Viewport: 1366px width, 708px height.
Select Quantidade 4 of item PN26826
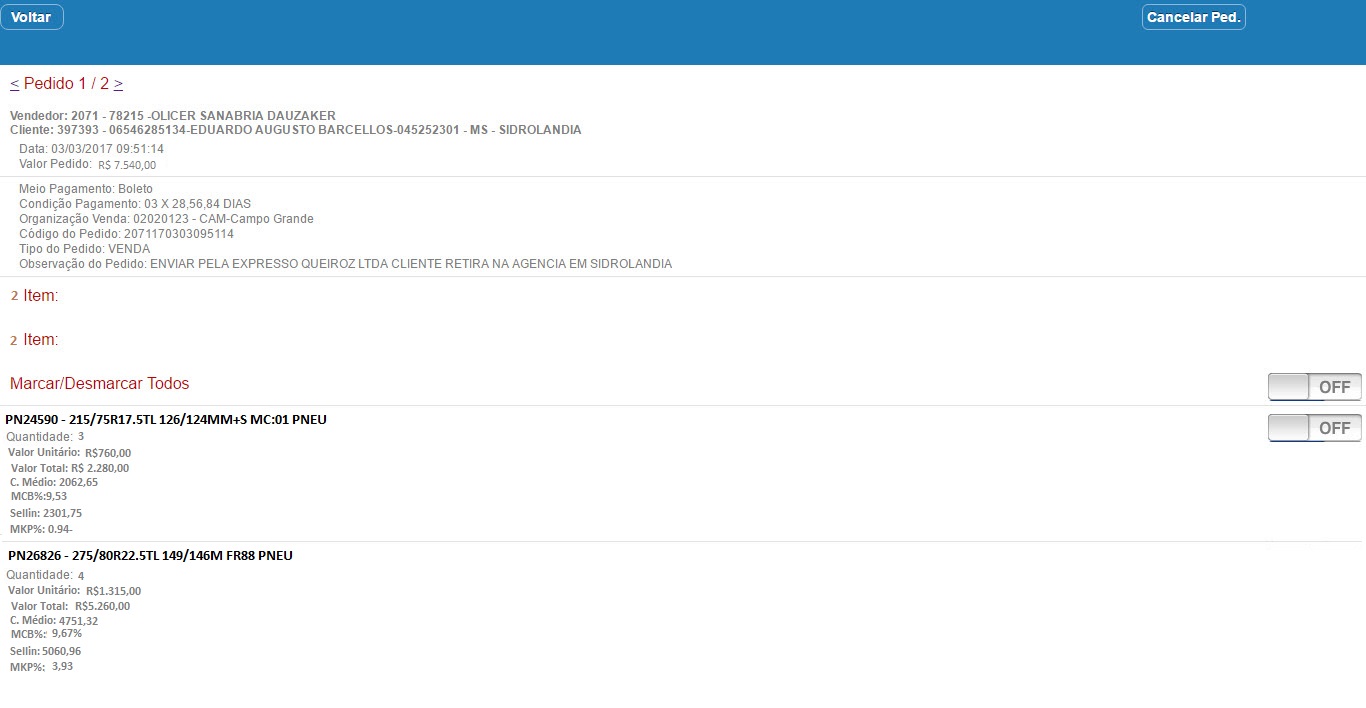(x=45, y=575)
